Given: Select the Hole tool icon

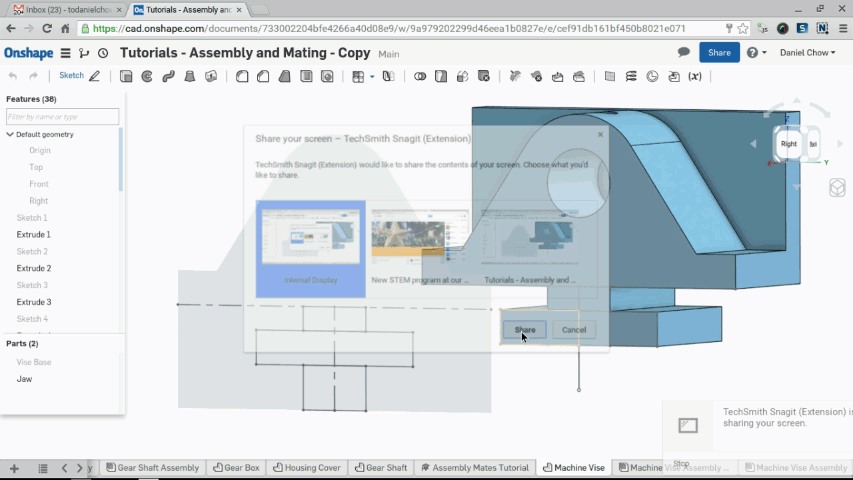Looking at the screenshot, I should (327, 76).
